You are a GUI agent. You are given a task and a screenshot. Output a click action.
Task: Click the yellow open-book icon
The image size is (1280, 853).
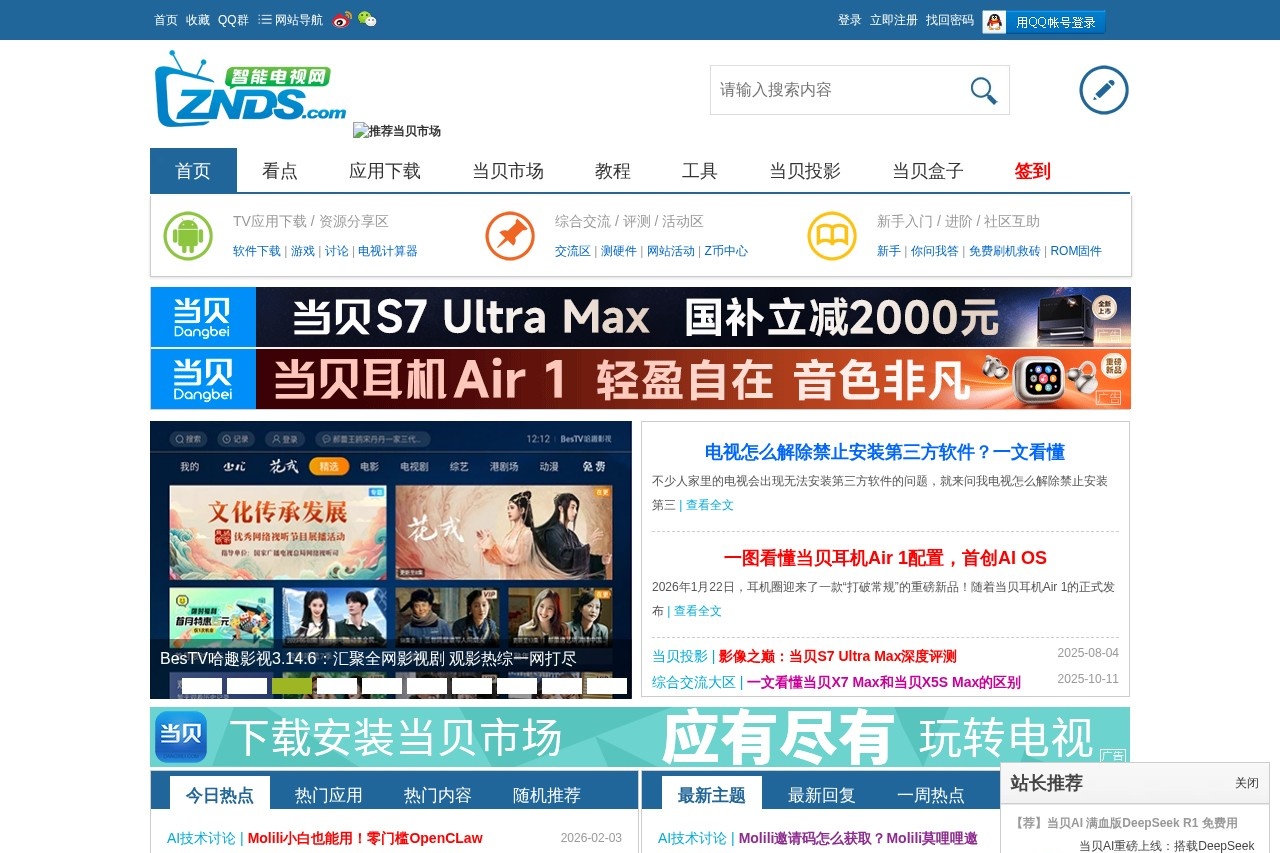pyautogui.click(x=832, y=237)
